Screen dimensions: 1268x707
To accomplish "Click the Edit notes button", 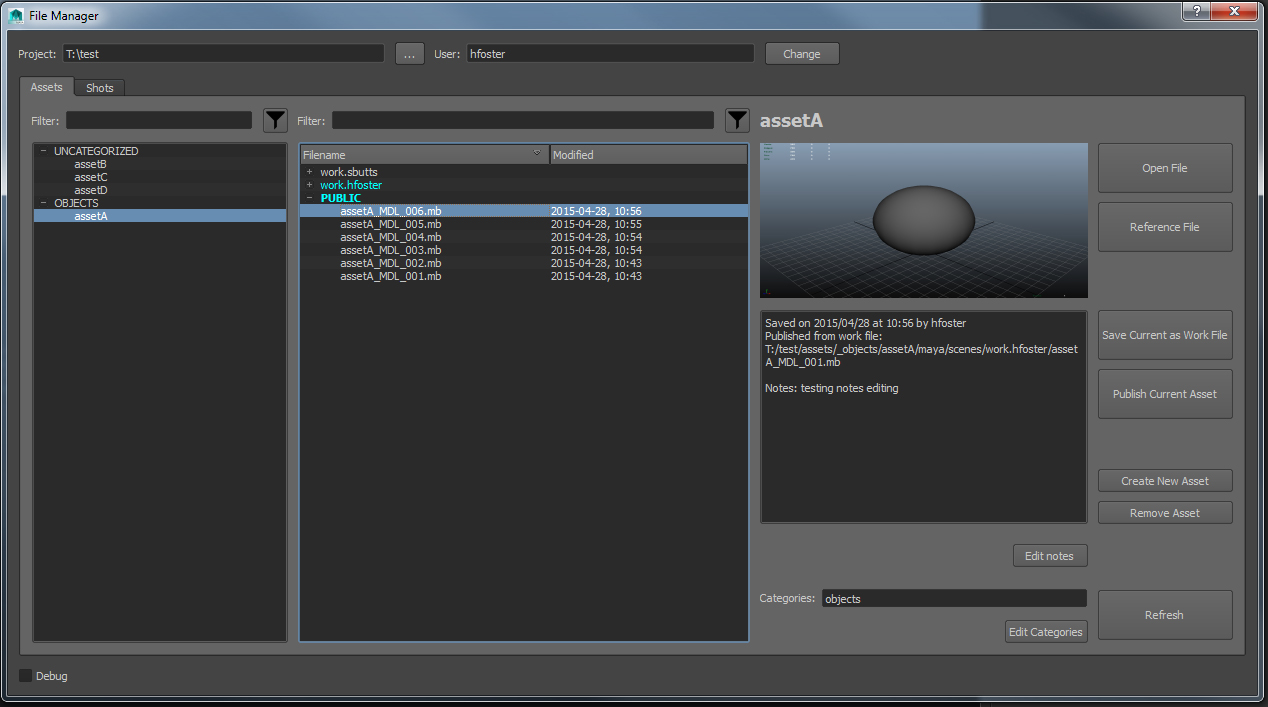I will point(1048,556).
